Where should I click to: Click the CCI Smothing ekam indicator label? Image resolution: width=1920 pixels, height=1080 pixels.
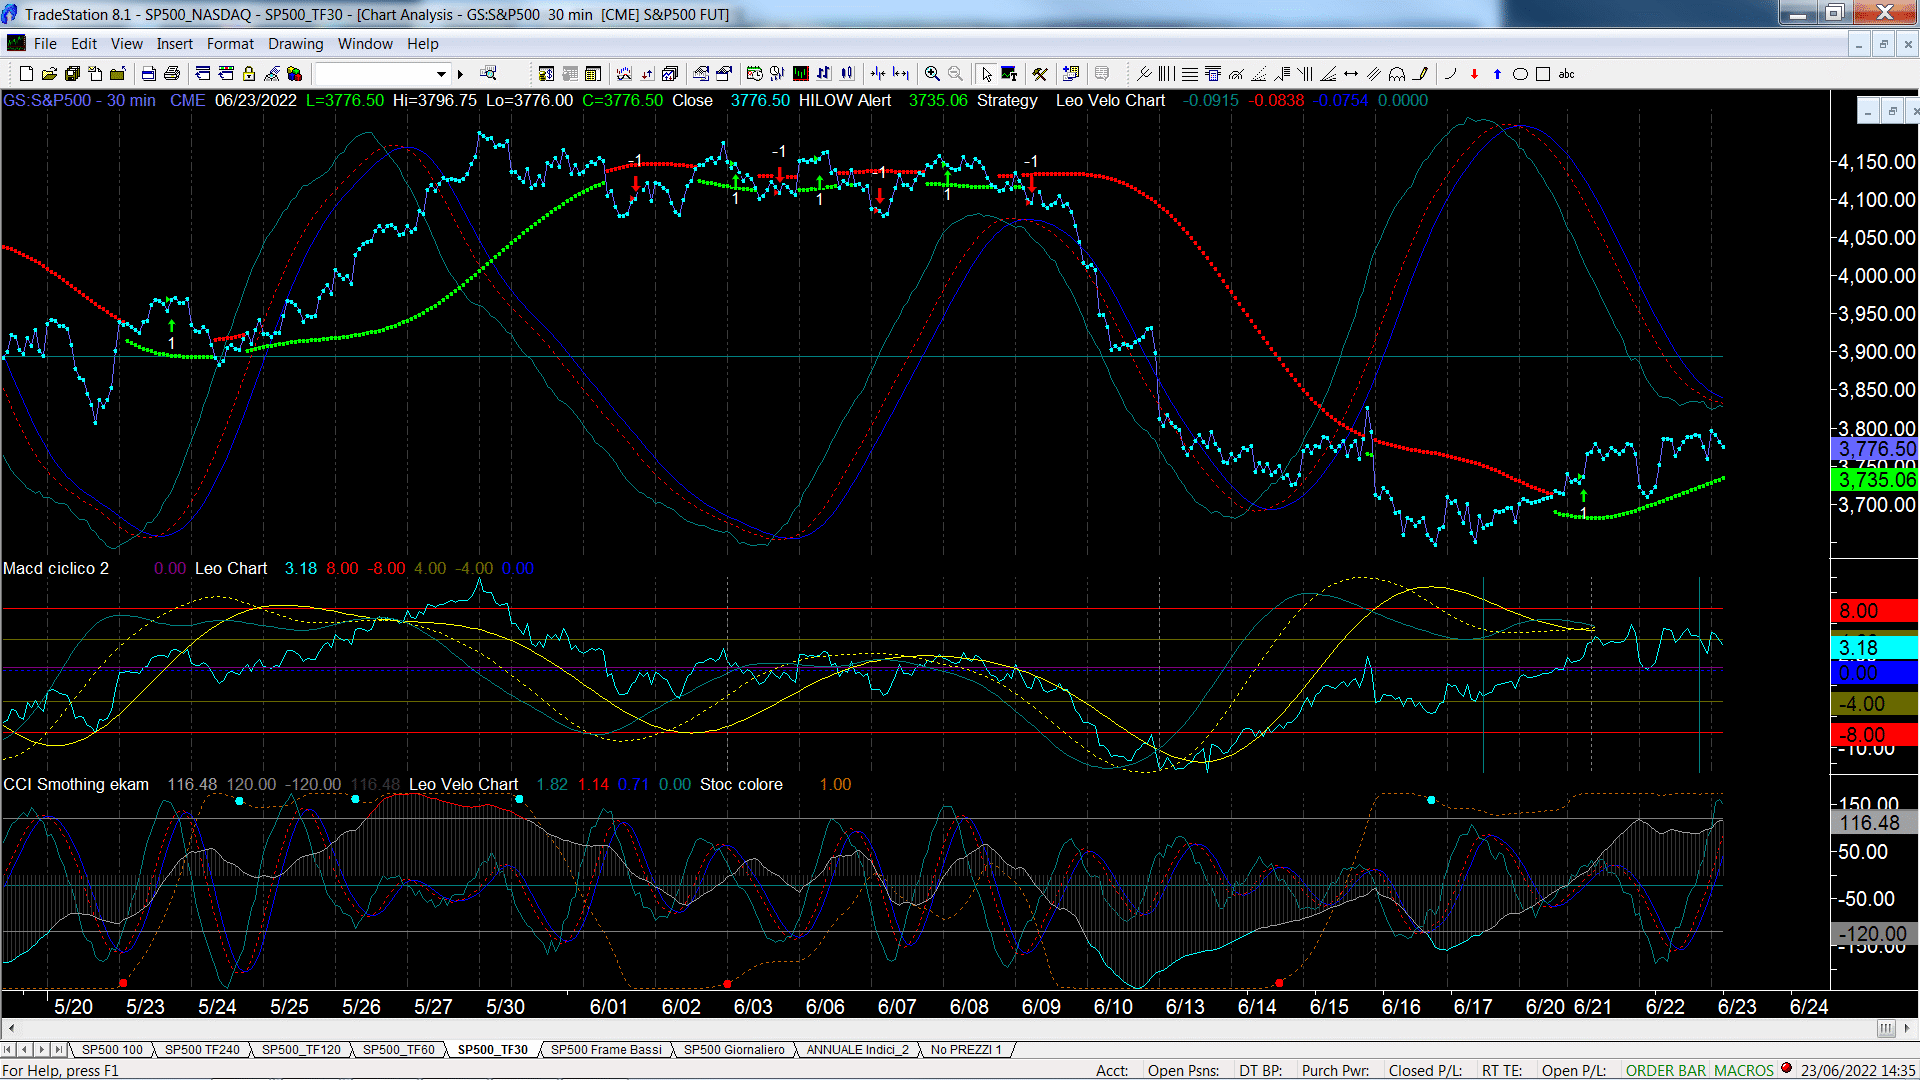pos(76,784)
